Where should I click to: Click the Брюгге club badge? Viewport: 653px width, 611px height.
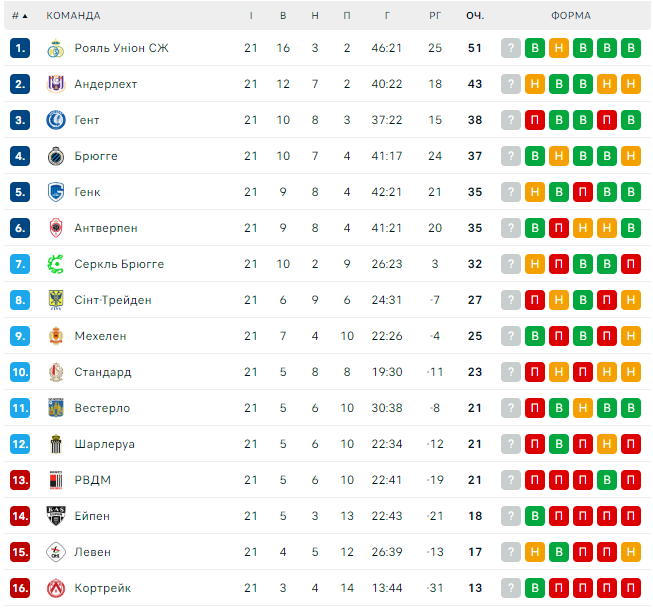point(55,156)
